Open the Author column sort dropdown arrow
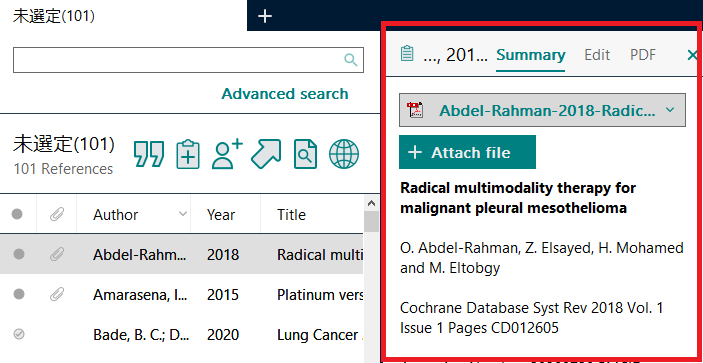The image size is (703, 363). [x=182, y=214]
